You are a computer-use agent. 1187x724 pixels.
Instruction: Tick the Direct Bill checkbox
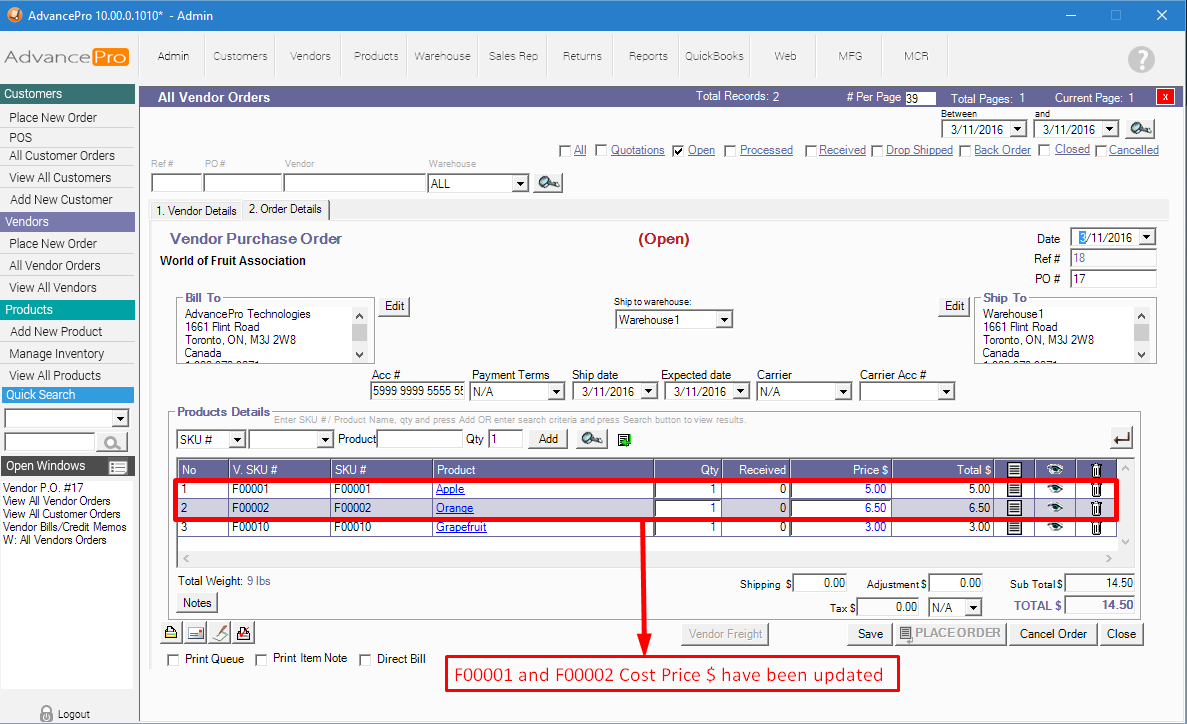[365, 660]
